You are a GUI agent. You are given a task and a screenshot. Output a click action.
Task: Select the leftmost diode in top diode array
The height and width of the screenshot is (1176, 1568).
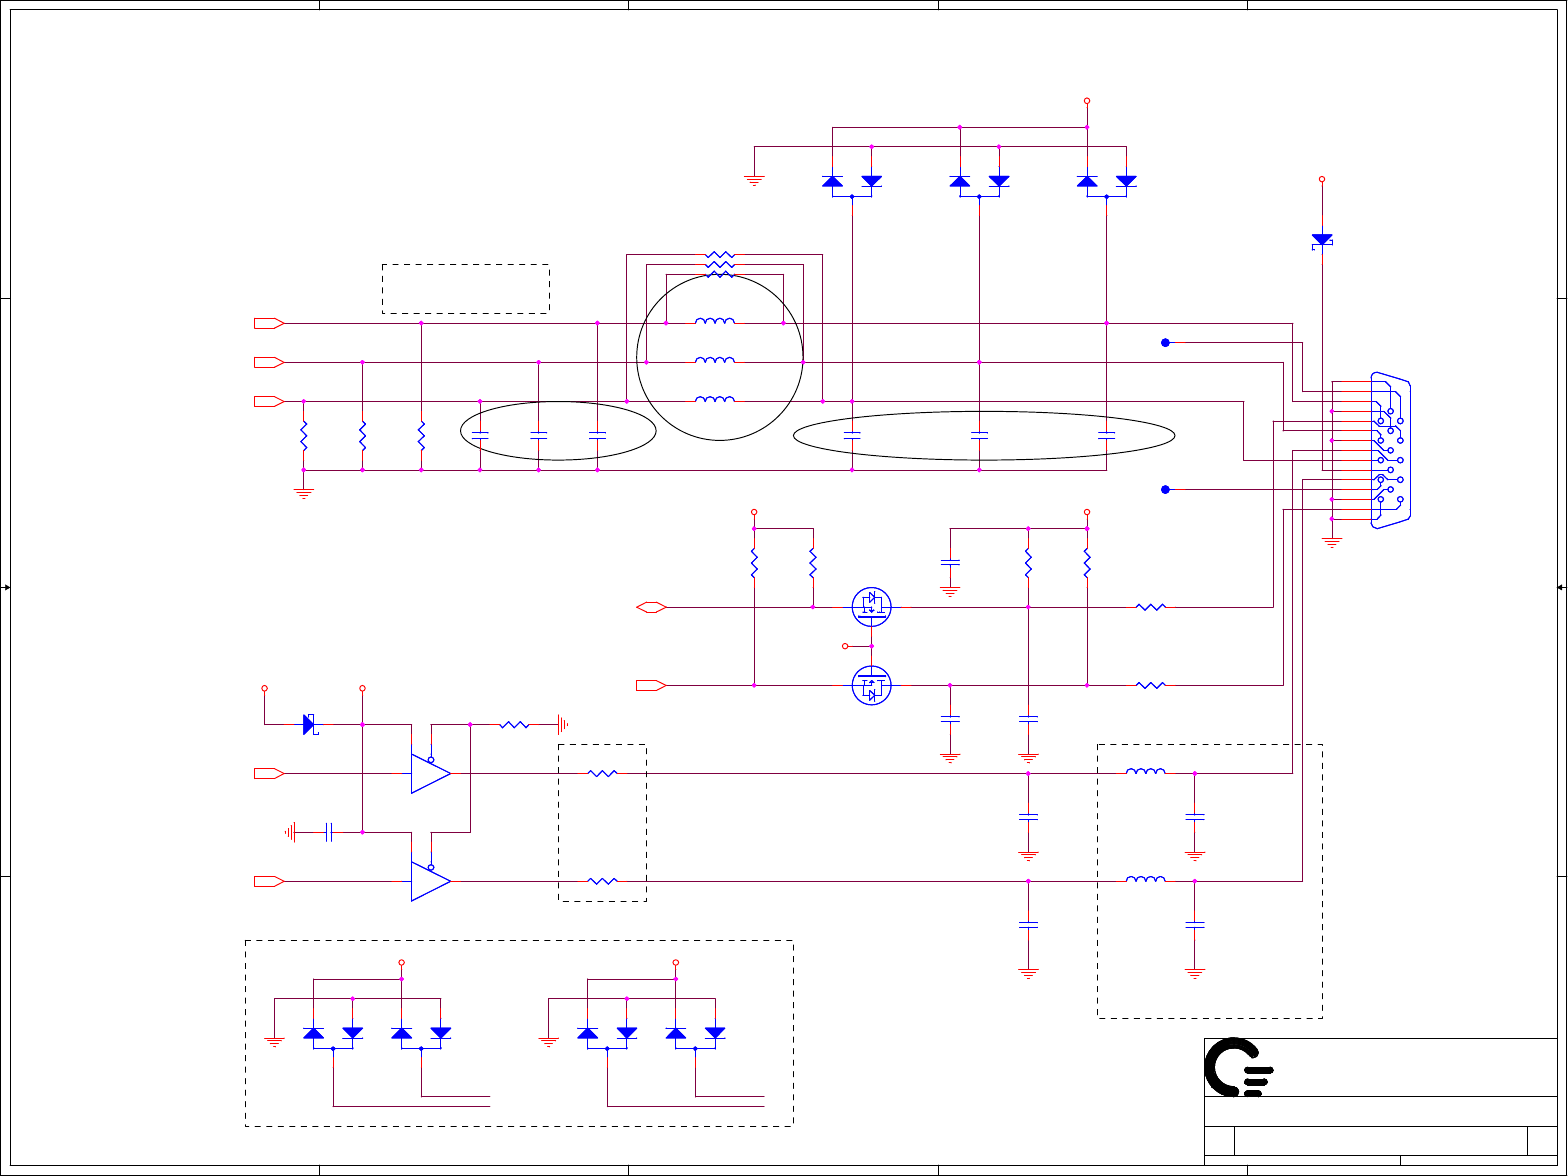click(x=832, y=182)
